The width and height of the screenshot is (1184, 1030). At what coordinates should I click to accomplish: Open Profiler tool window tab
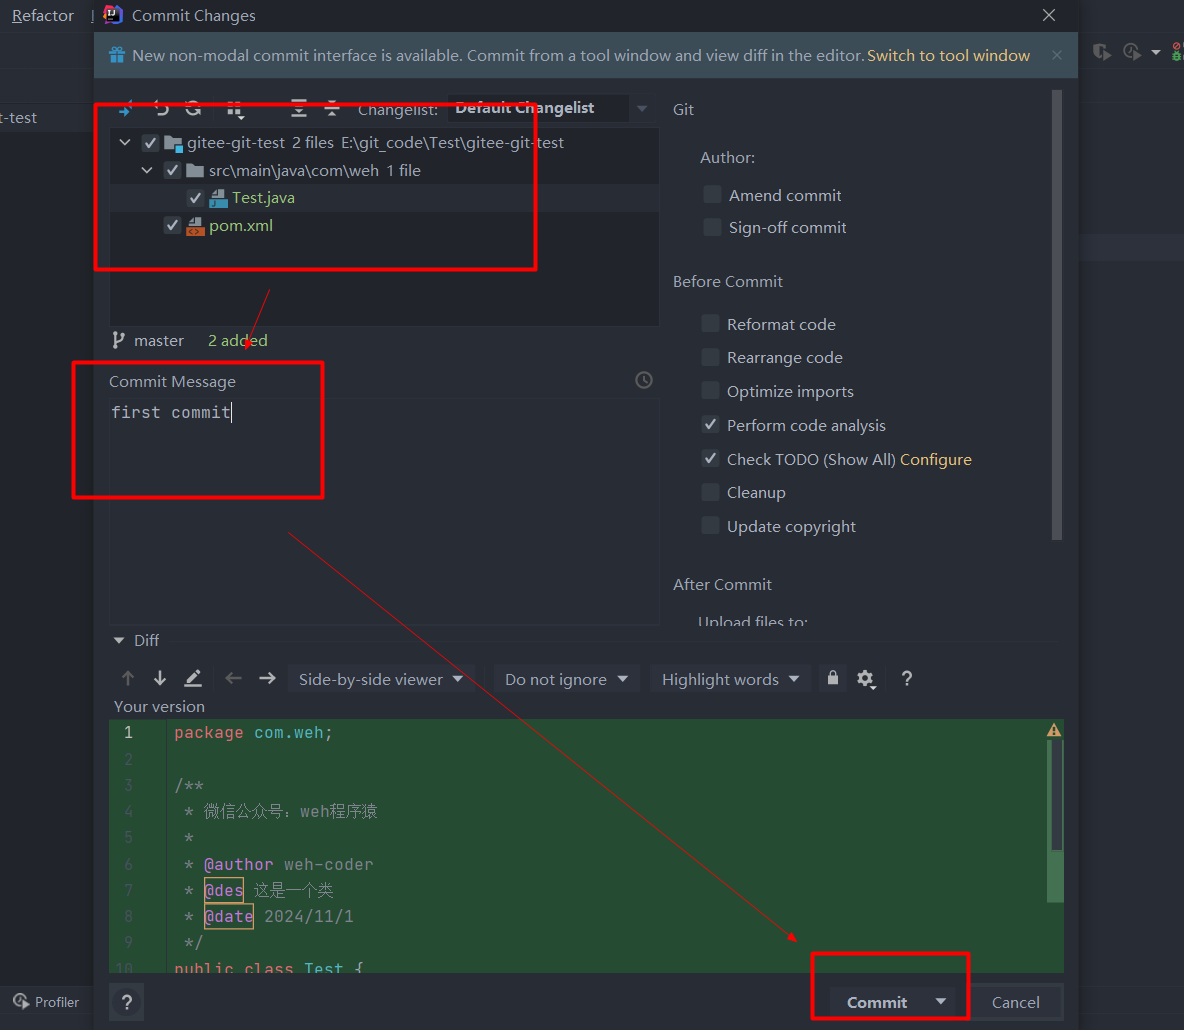(46, 1001)
